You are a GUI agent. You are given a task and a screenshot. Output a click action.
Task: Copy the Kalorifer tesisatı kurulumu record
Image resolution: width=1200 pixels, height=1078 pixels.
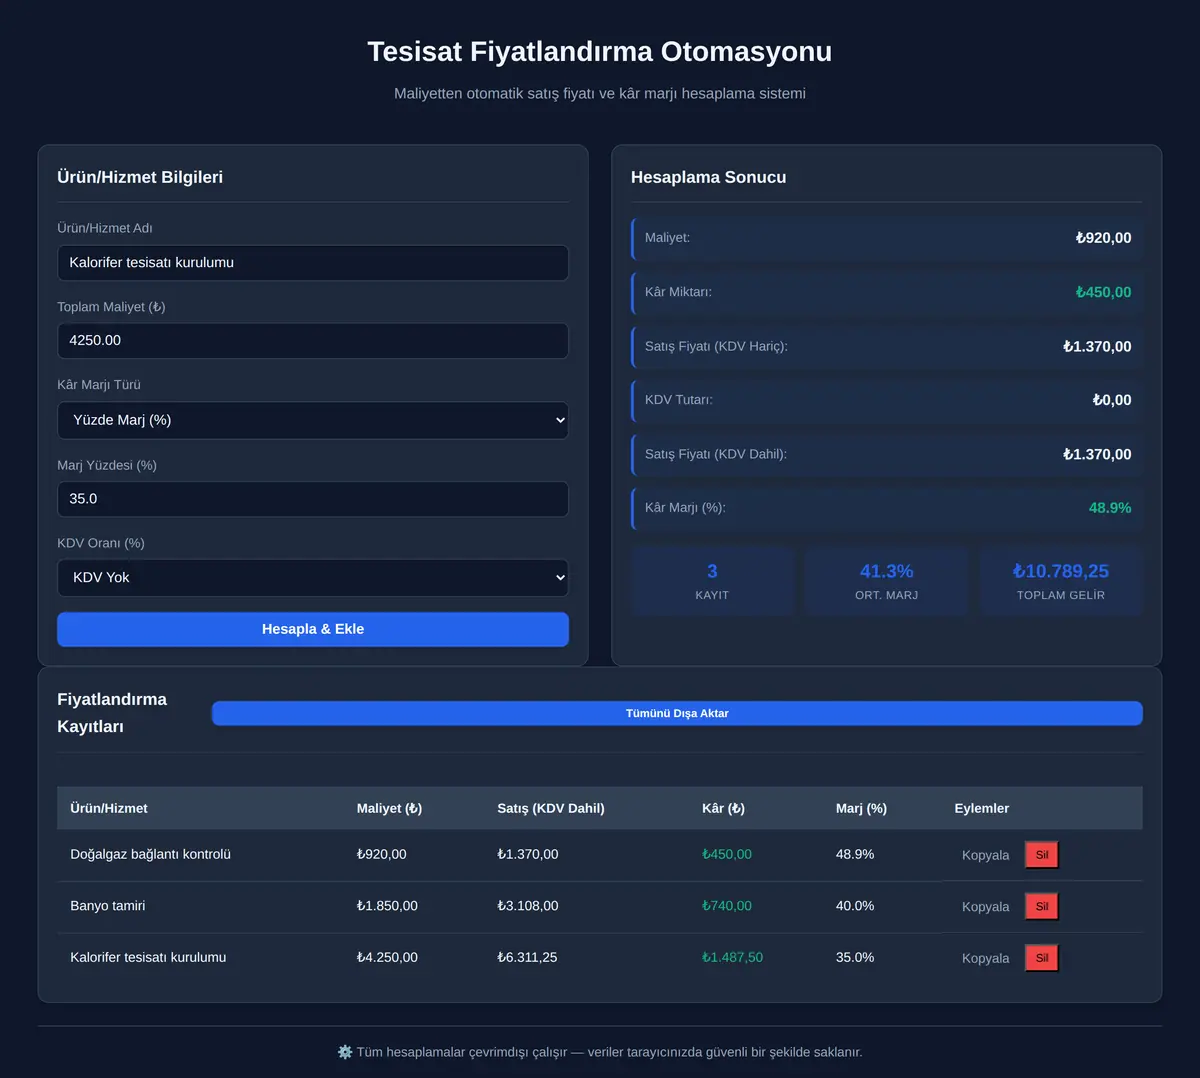click(985, 958)
